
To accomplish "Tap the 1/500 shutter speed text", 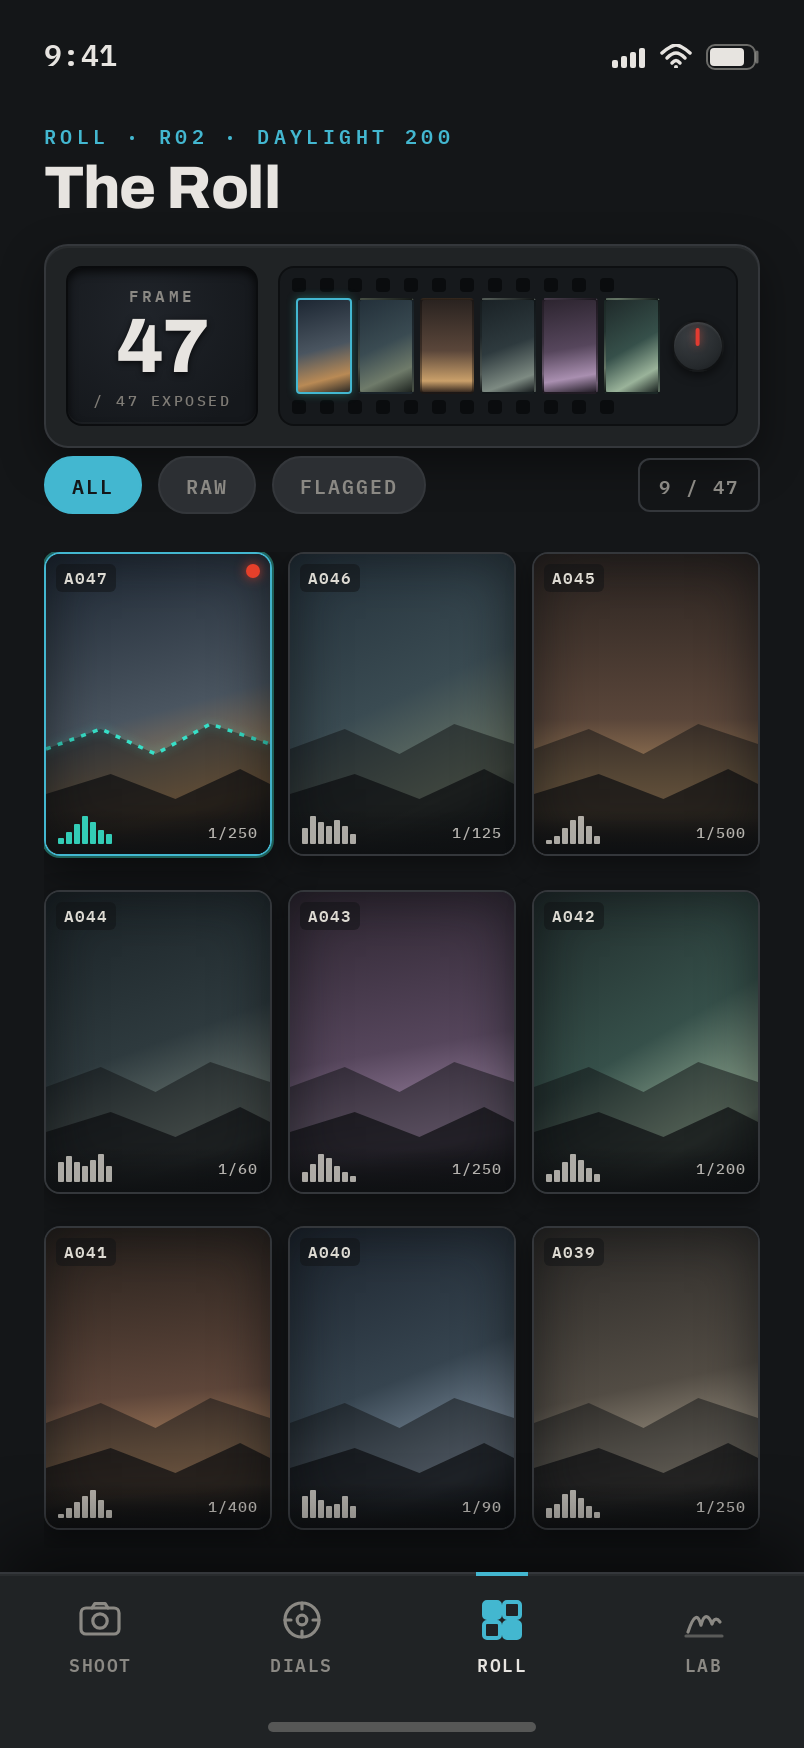I will pos(721,834).
